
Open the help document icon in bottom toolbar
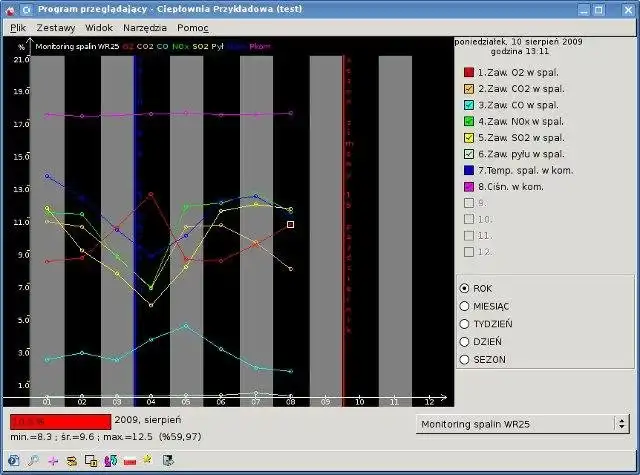(x=14, y=460)
